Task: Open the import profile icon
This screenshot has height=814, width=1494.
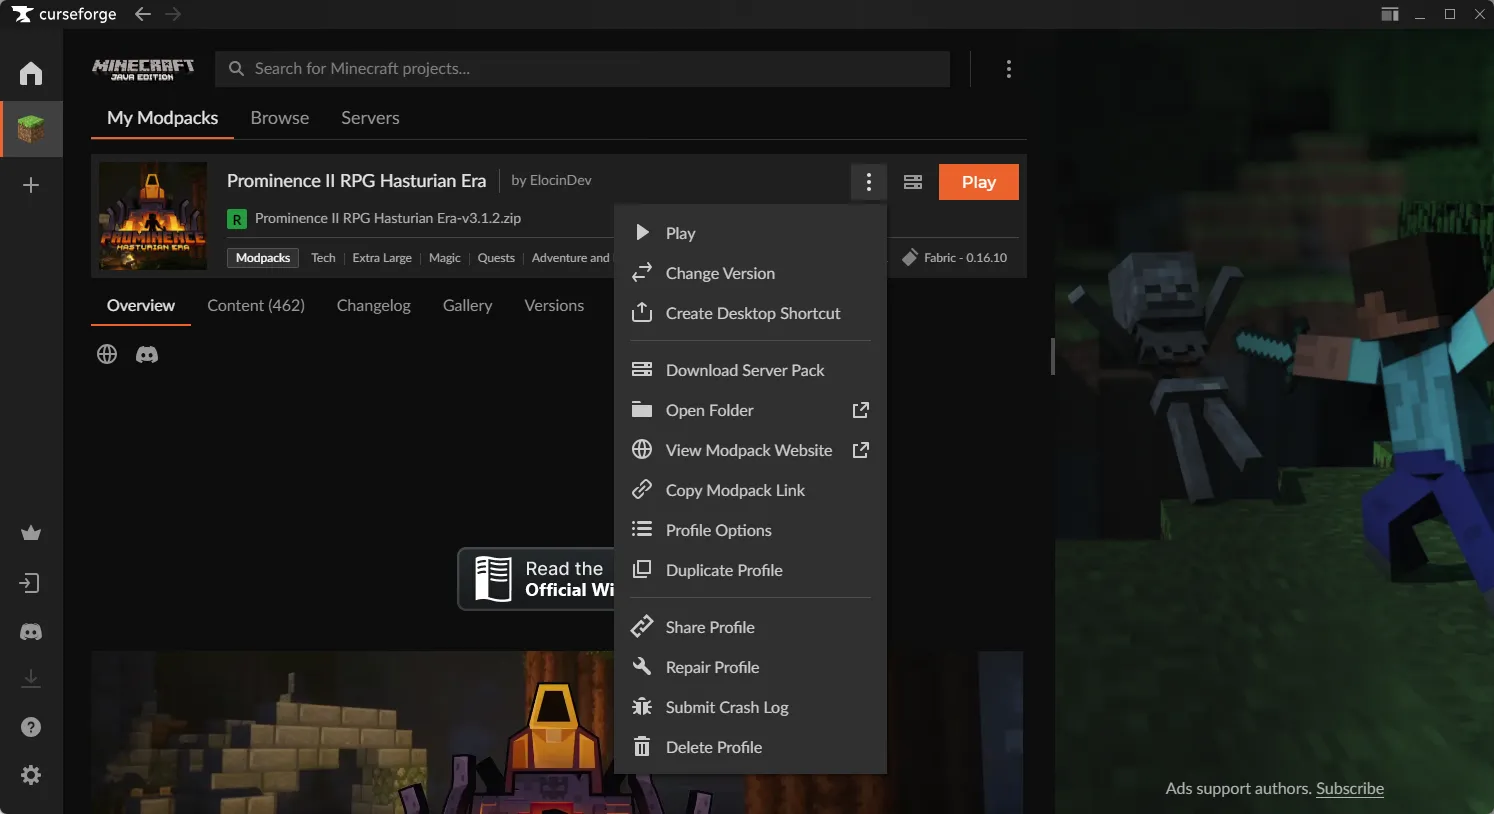Action: 30,583
